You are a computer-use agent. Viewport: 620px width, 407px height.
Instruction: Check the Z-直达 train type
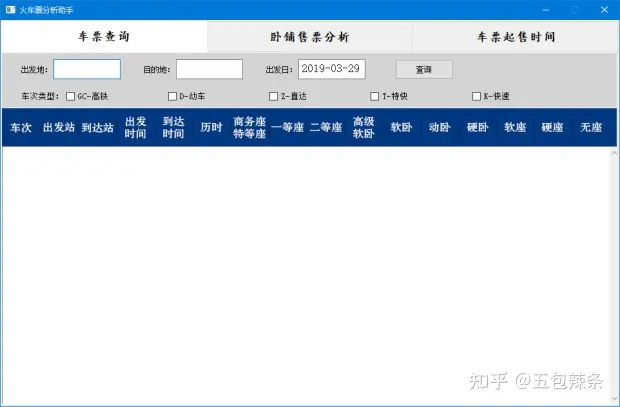[x=273, y=97]
